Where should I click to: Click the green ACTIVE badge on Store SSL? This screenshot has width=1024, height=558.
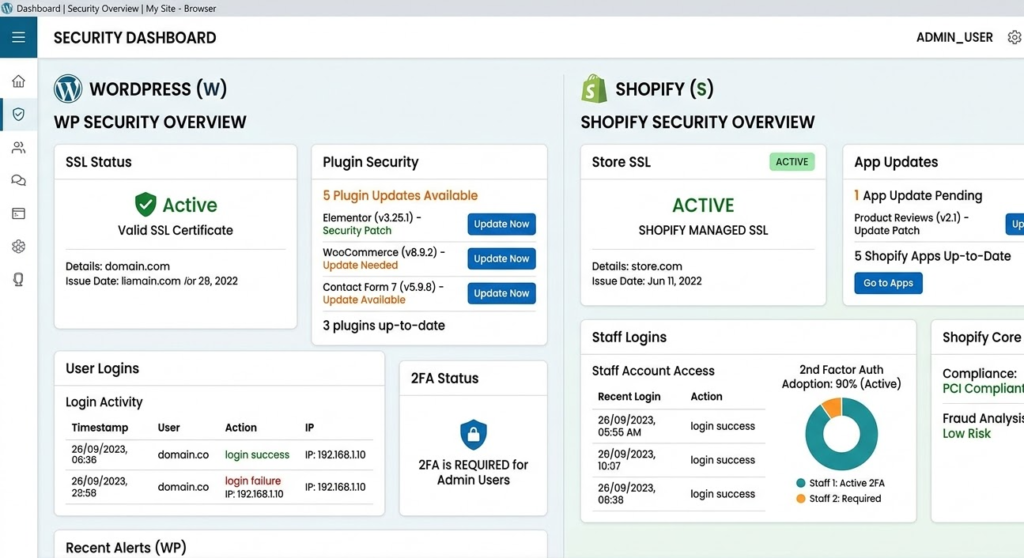pyautogui.click(x=792, y=162)
